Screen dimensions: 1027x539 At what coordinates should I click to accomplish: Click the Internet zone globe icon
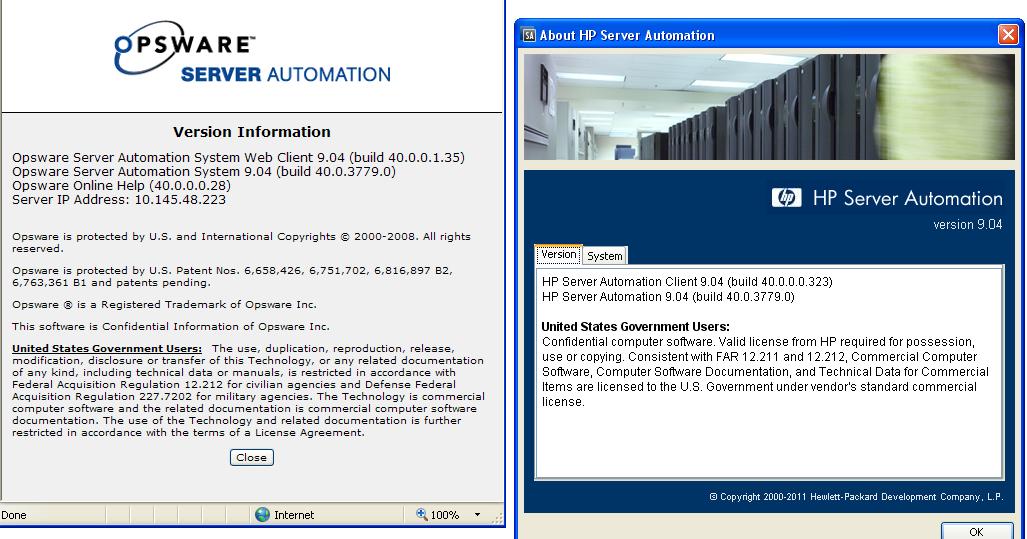263,515
